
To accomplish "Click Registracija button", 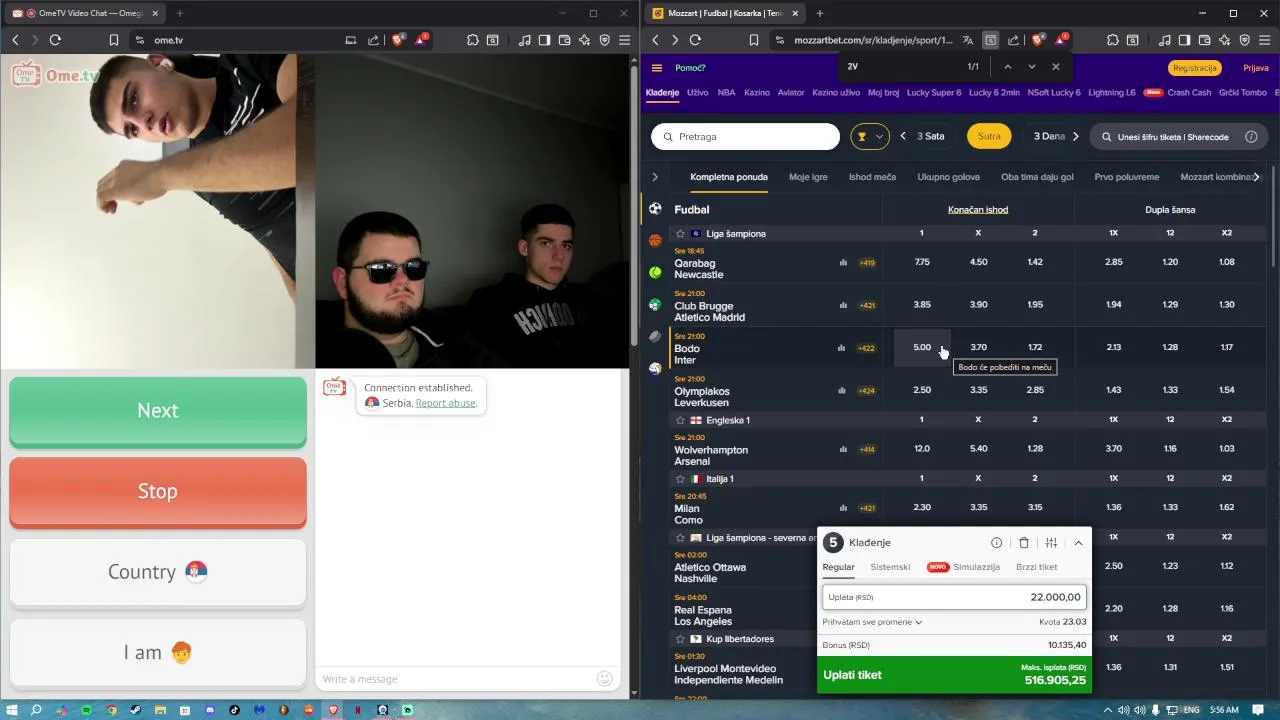I will [x=1195, y=68].
